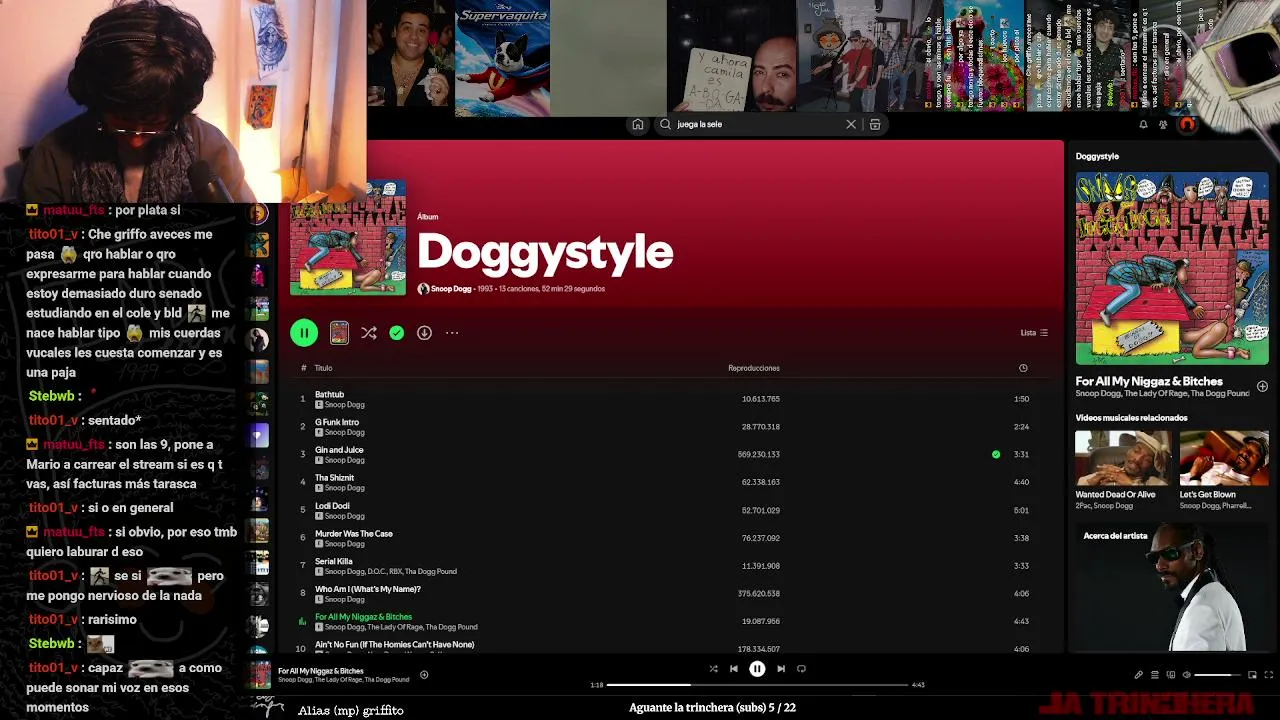The image size is (1280, 720).
Task: Add current song to library from right panel
Action: pyautogui.click(x=1262, y=386)
